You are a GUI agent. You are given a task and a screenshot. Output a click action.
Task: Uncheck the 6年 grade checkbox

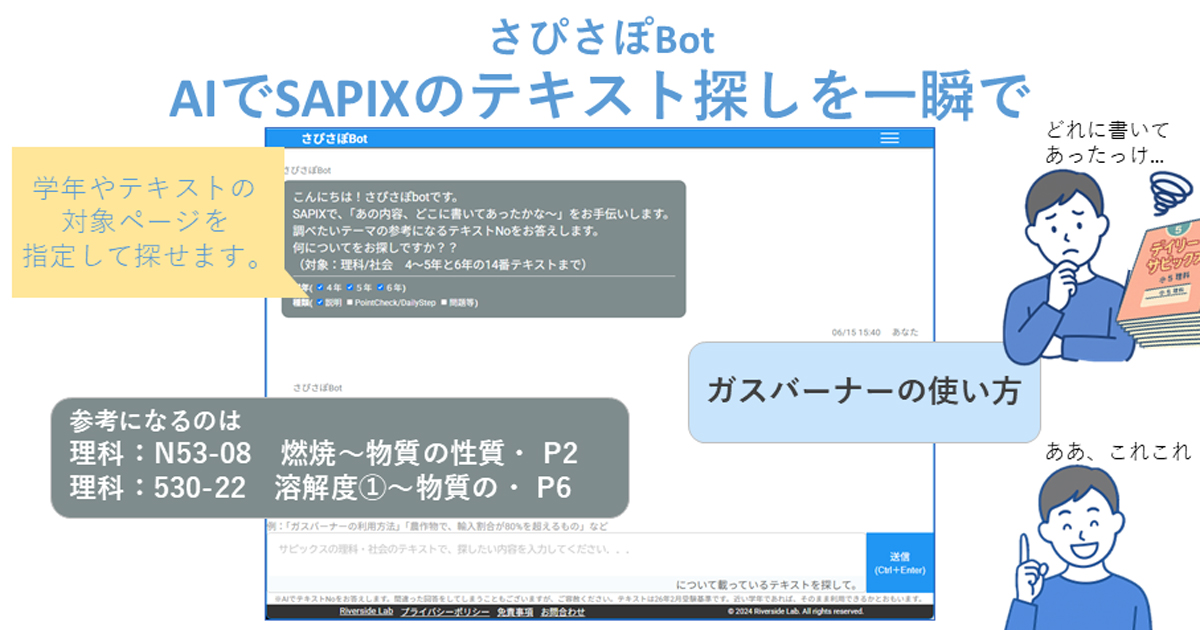pyautogui.click(x=379, y=287)
